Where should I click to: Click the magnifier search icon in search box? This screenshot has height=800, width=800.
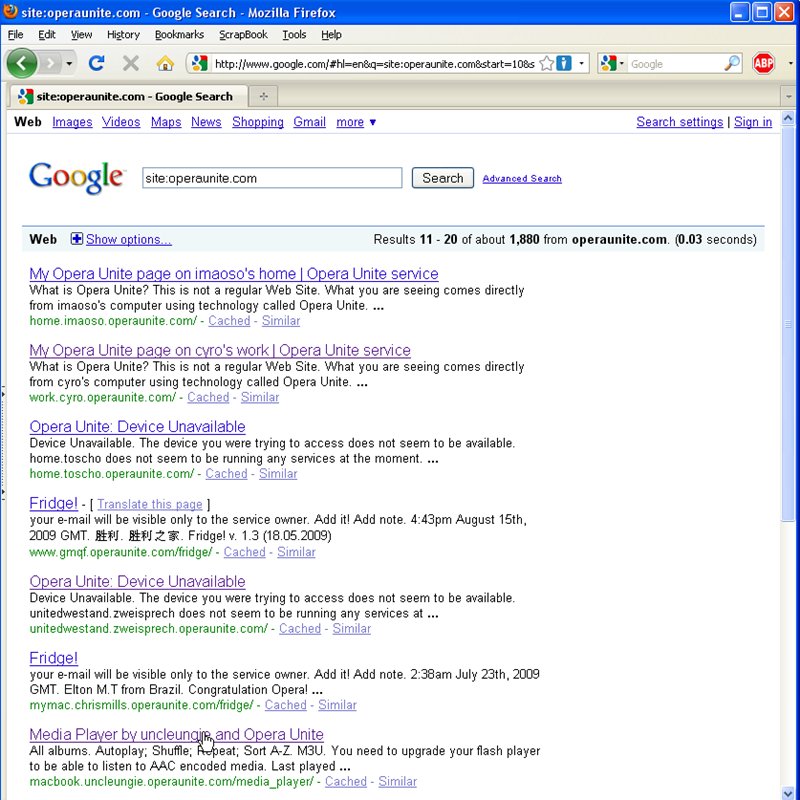pos(732,63)
